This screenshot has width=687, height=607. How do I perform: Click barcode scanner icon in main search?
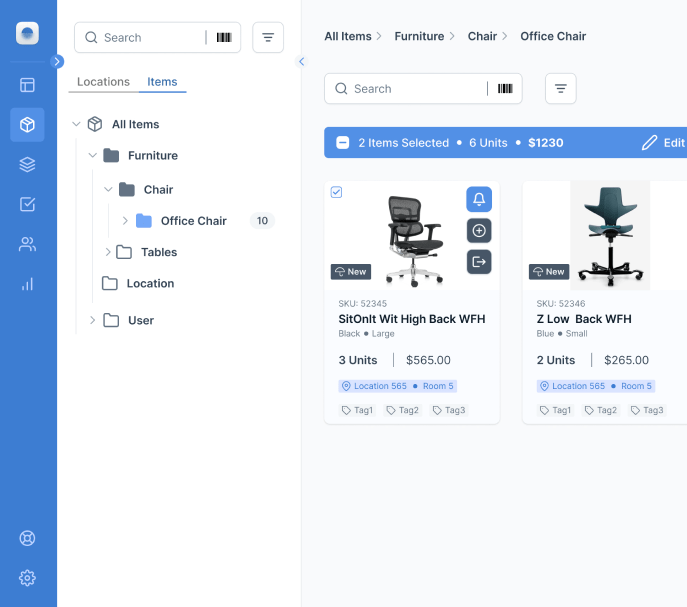506,89
